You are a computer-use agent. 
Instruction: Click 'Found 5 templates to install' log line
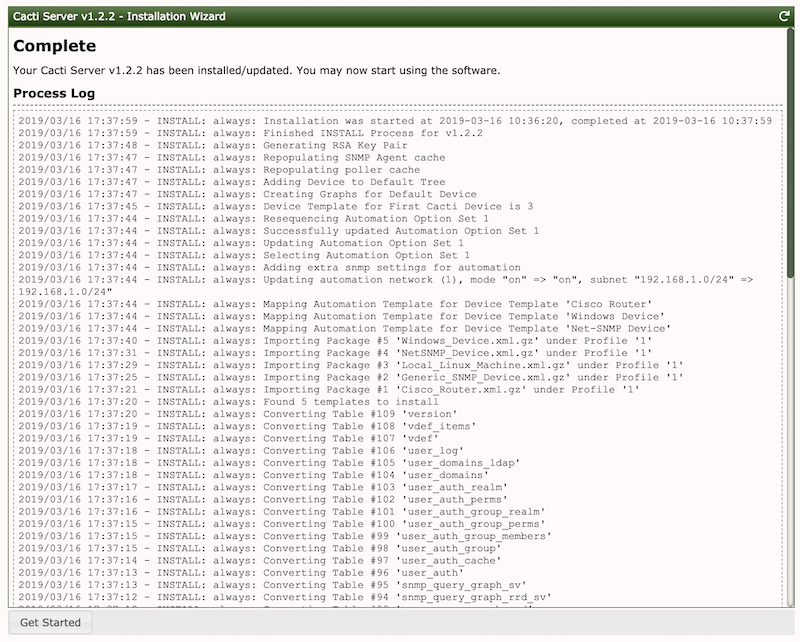coord(229,403)
